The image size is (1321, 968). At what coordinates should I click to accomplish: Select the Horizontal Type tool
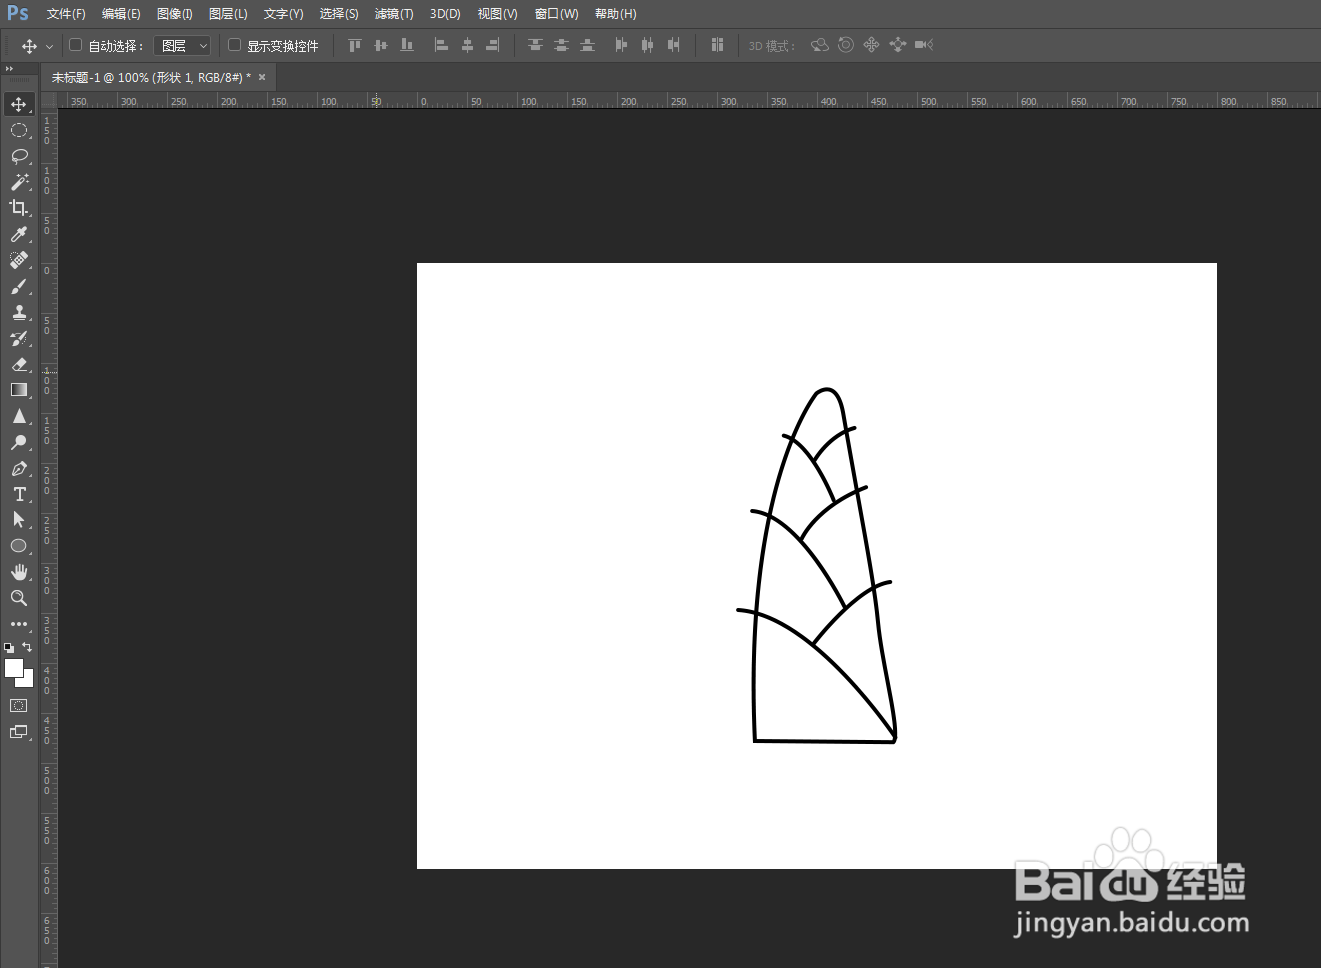pos(19,494)
